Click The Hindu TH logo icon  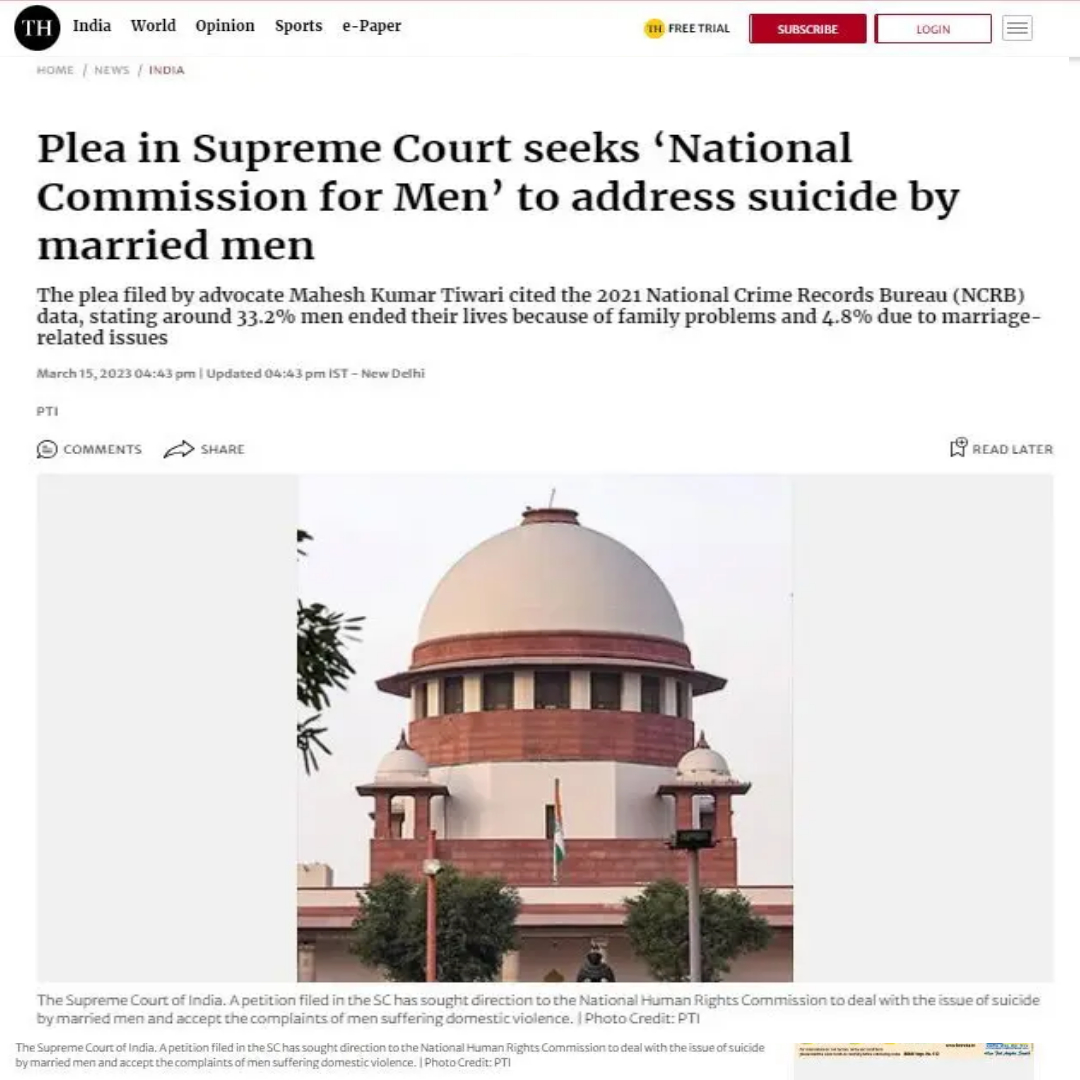coord(37,28)
